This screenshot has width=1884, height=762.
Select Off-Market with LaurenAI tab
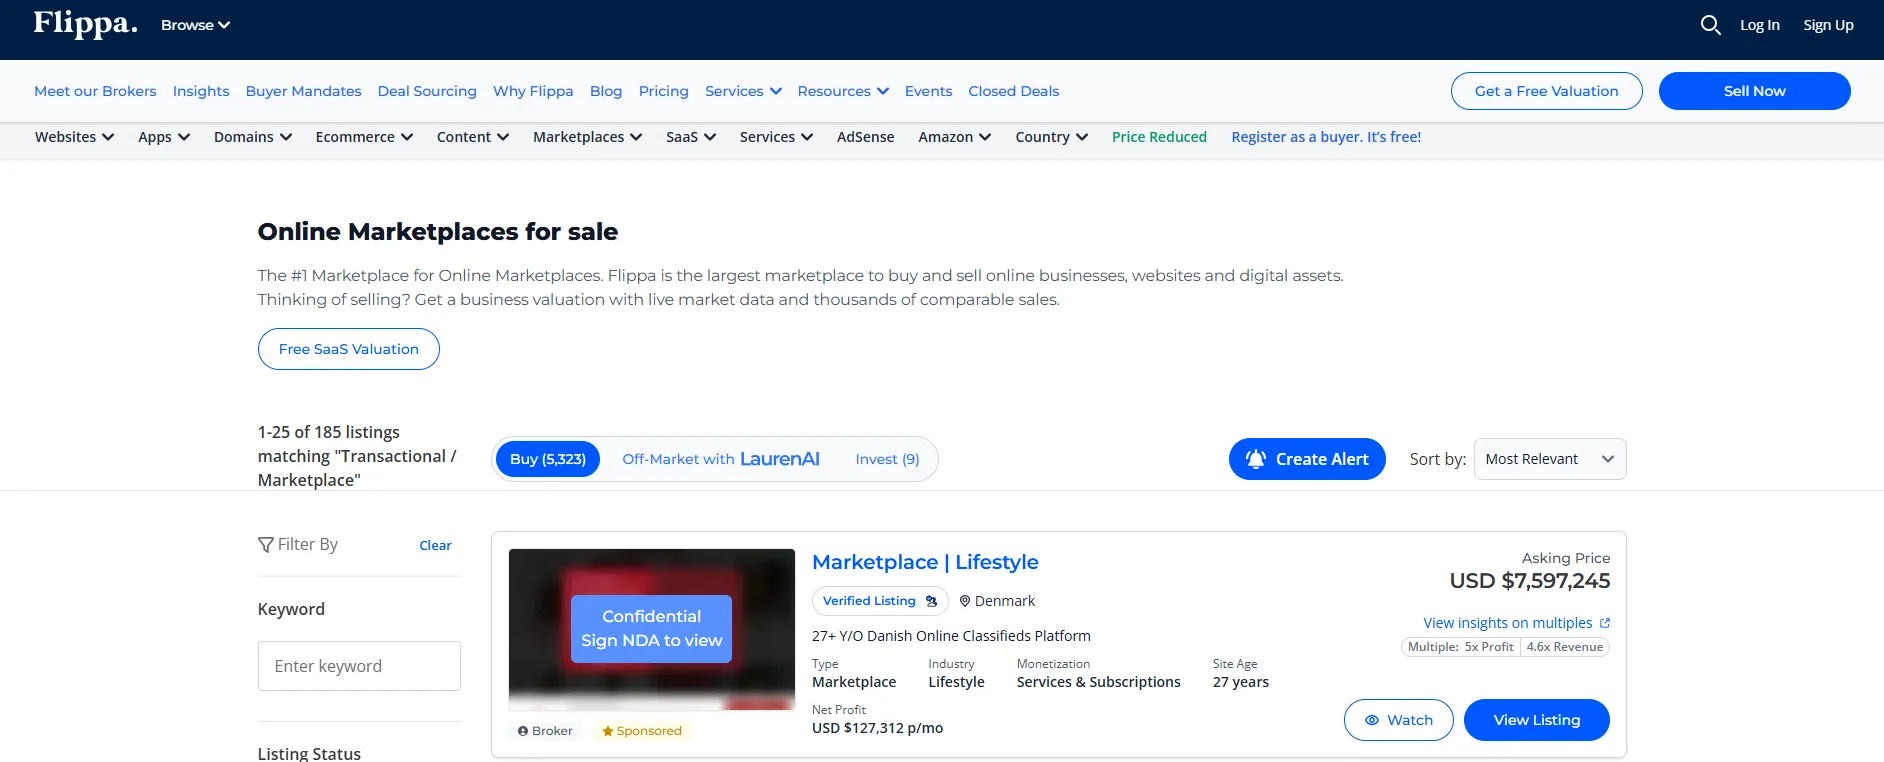point(720,459)
